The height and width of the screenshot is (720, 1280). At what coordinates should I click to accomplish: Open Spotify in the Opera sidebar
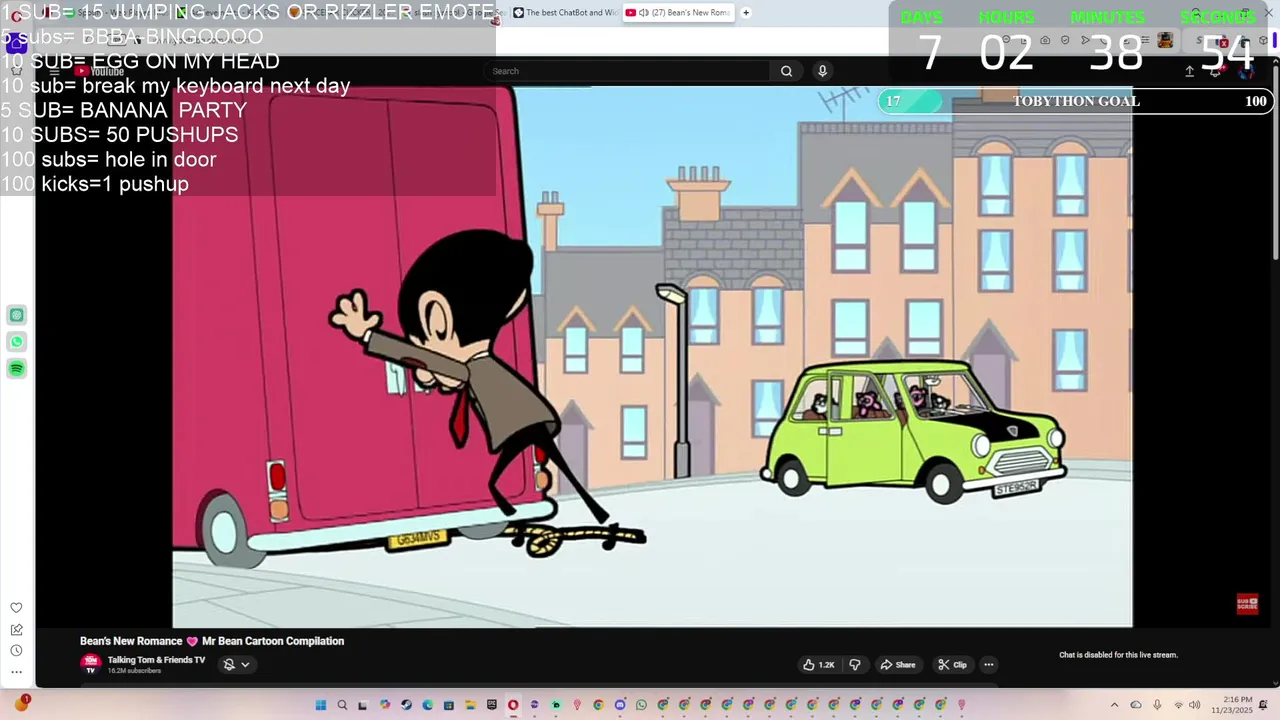tap(17, 369)
